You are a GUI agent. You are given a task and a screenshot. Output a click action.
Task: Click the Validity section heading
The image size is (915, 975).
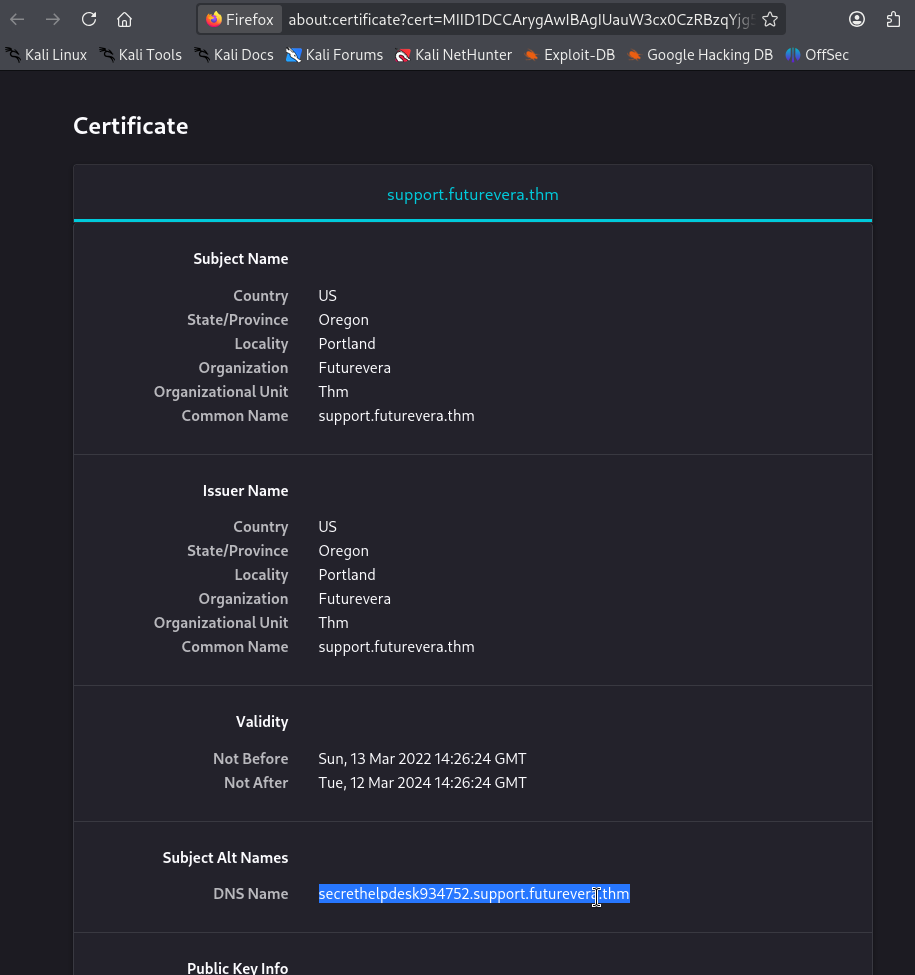(x=262, y=721)
